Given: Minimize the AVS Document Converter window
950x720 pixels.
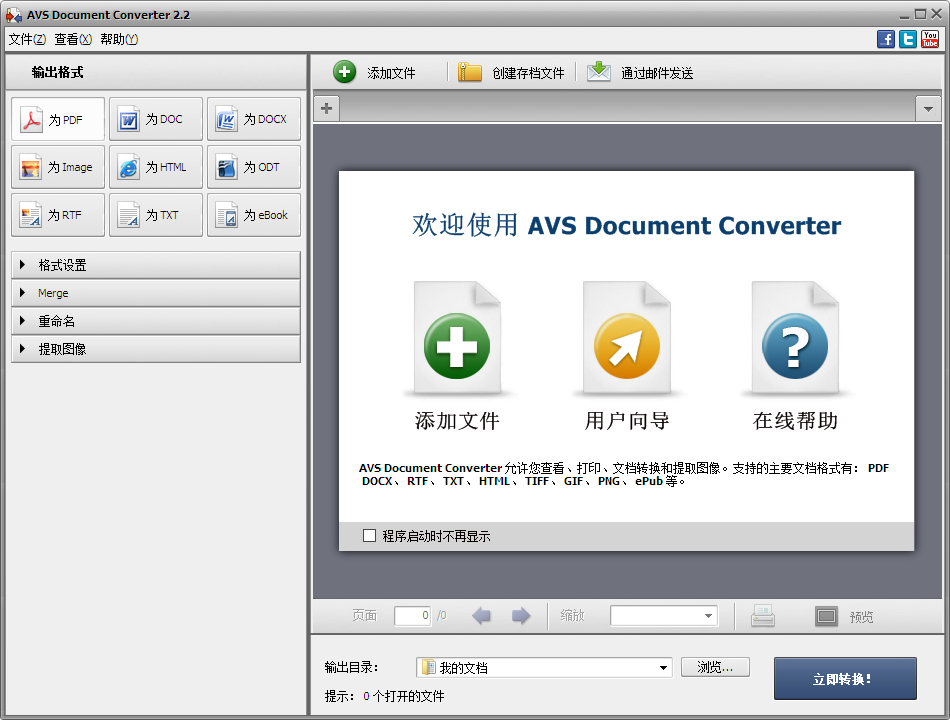Looking at the screenshot, I should click(905, 14).
